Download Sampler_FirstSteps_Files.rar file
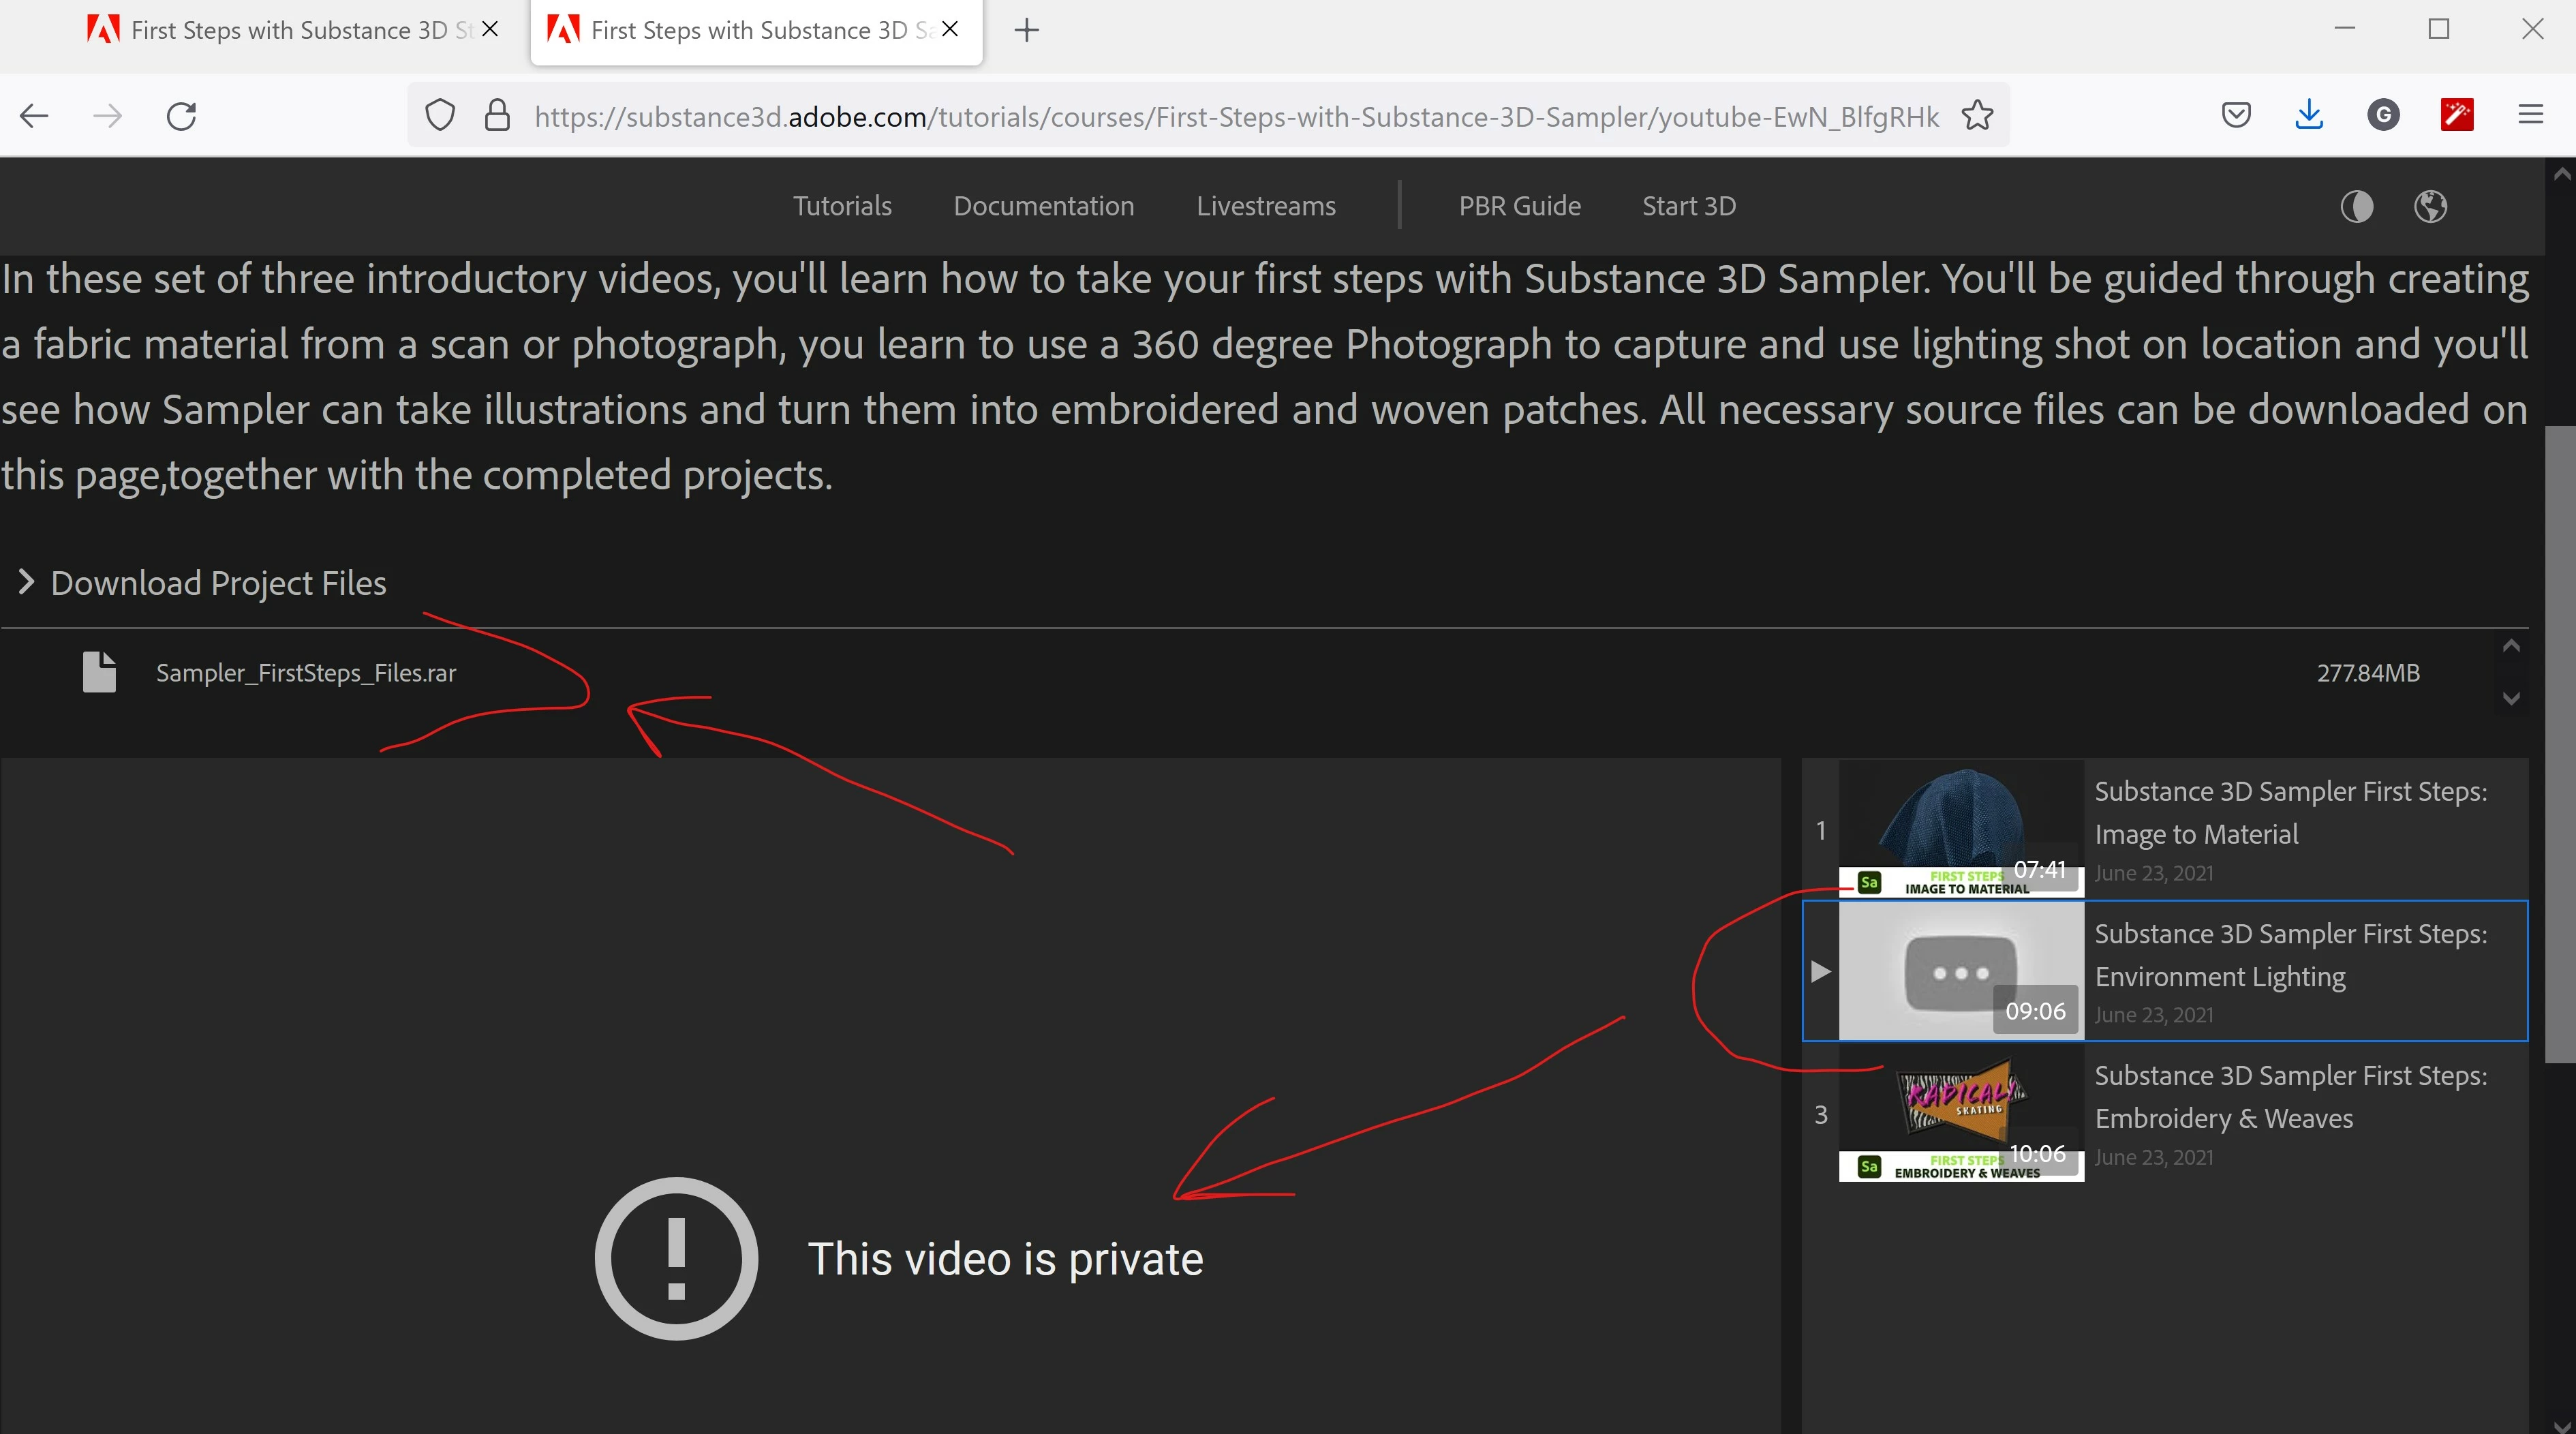2576x1434 pixels. point(305,673)
